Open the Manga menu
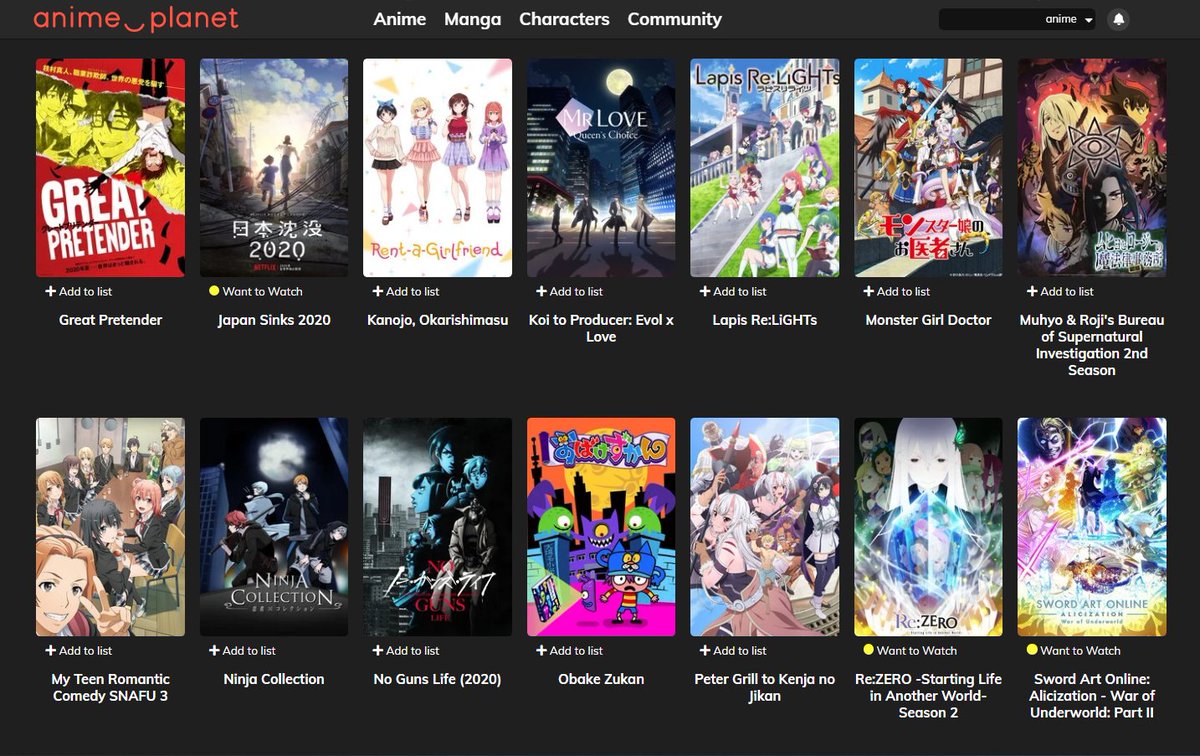This screenshot has width=1200, height=756. [x=472, y=19]
